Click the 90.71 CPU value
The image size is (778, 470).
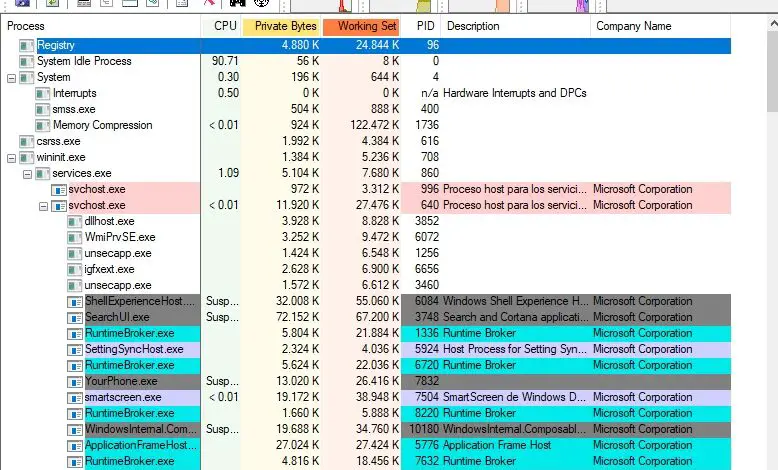click(x=225, y=61)
